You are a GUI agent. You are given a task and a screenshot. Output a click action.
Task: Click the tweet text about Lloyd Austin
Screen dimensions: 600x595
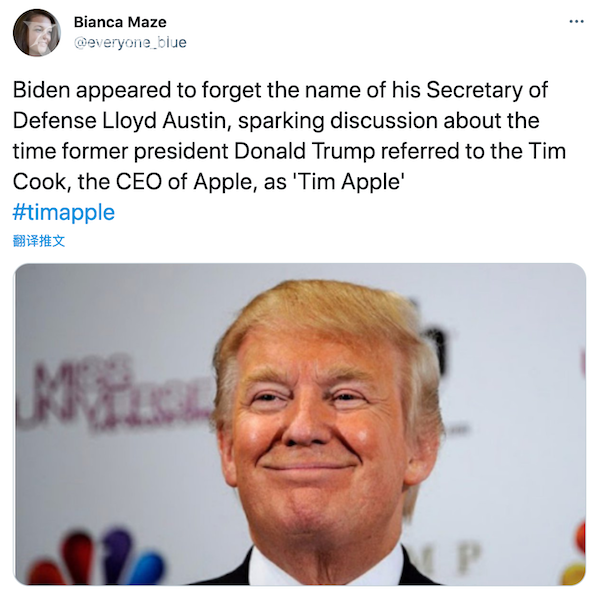coord(290,135)
